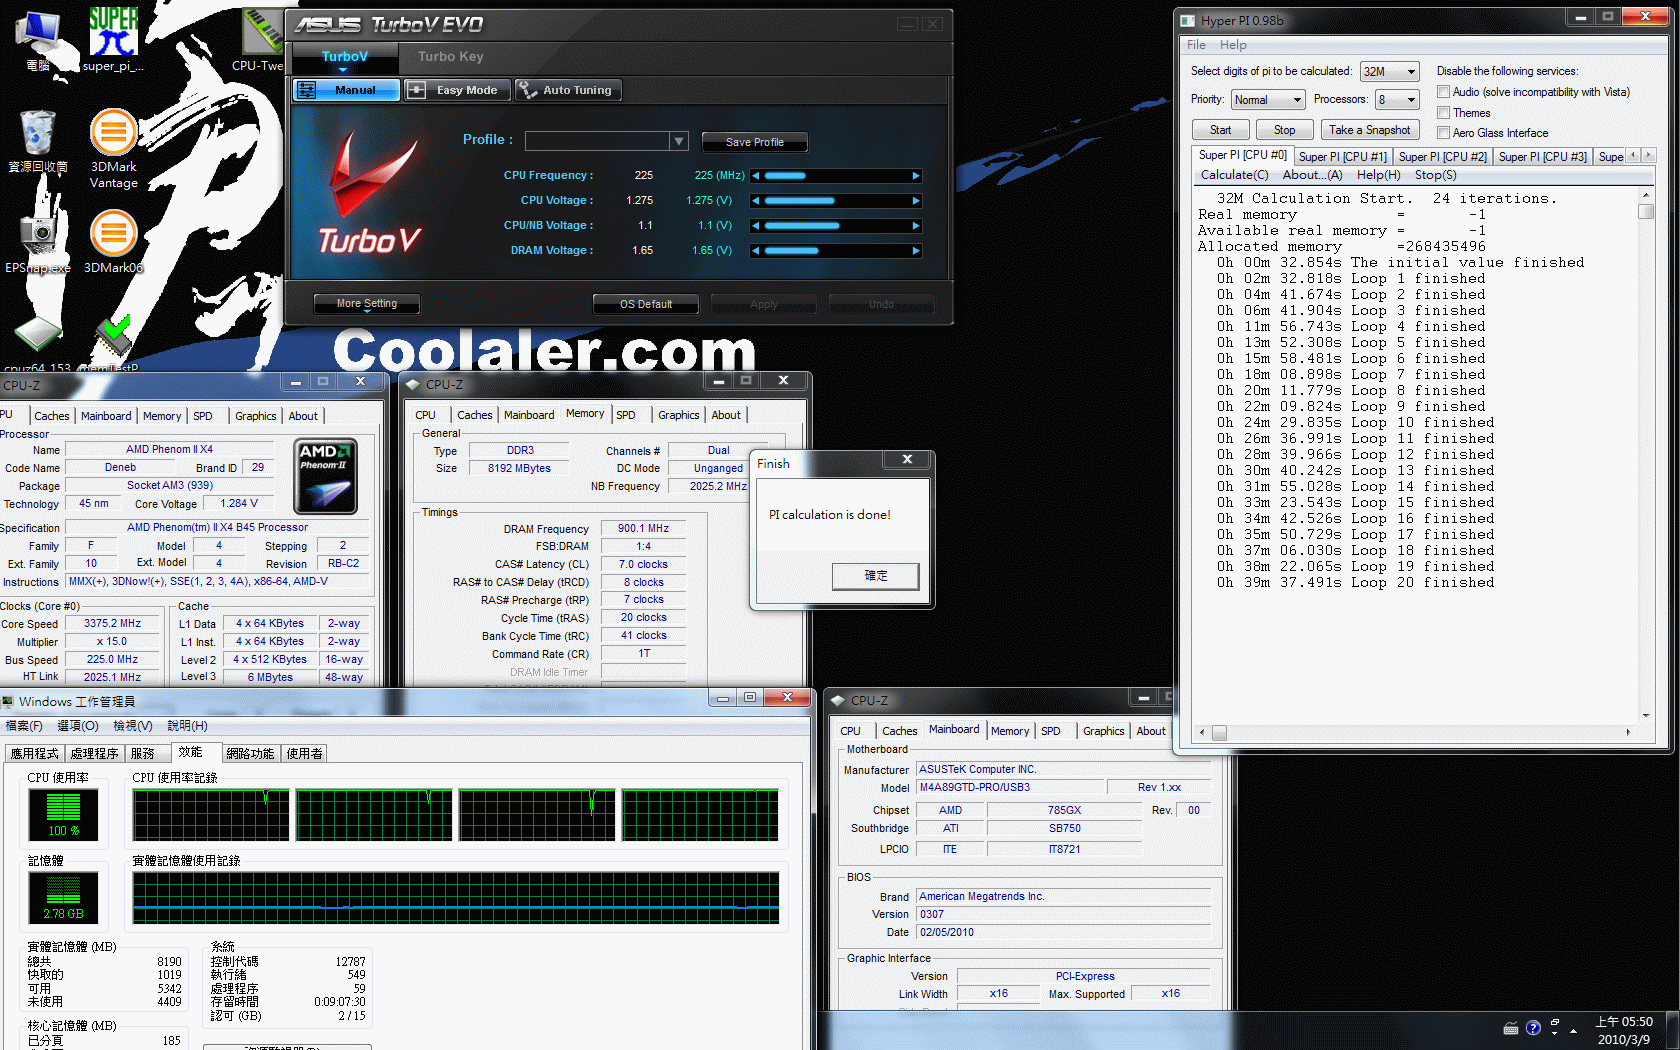
Task: Adjust the CPU Voltage slider
Action: [x=835, y=201]
